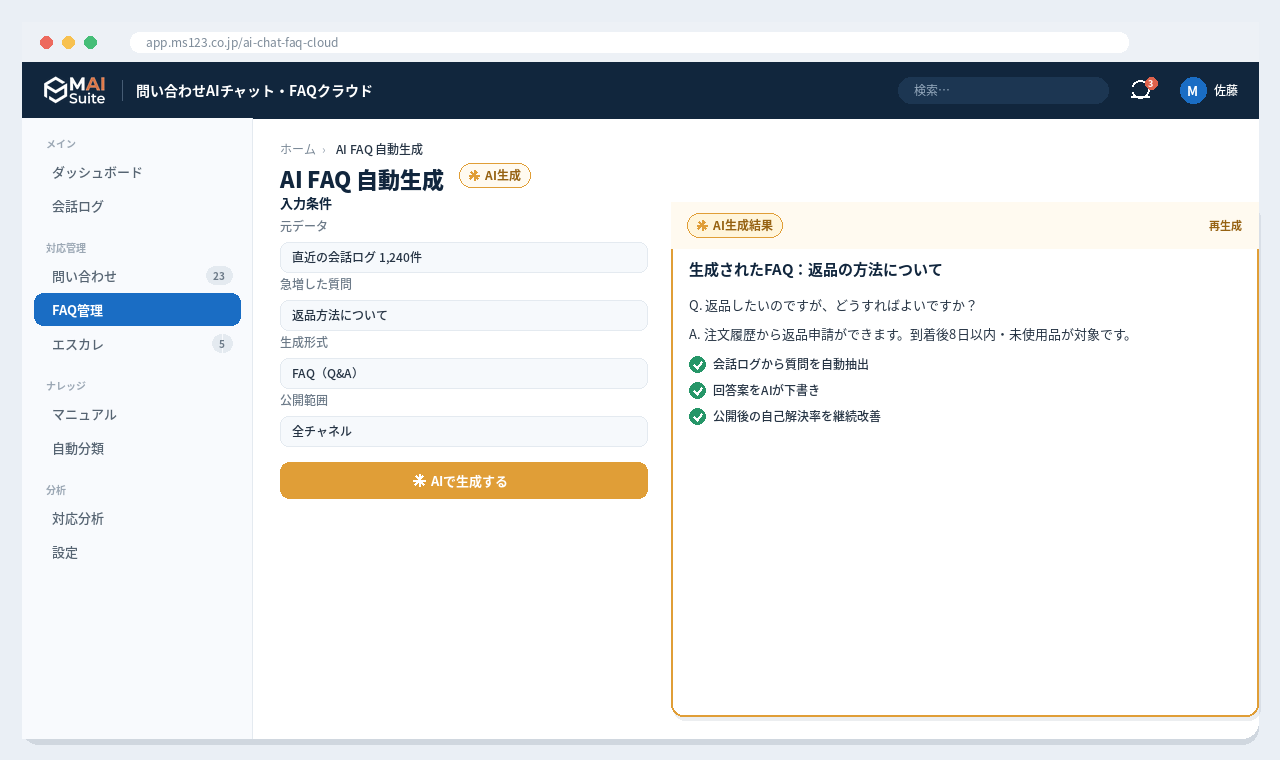Click green check beside 回答案をAIが下書き
Viewport: 1280px width, 760px height.
tap(698, 390)
